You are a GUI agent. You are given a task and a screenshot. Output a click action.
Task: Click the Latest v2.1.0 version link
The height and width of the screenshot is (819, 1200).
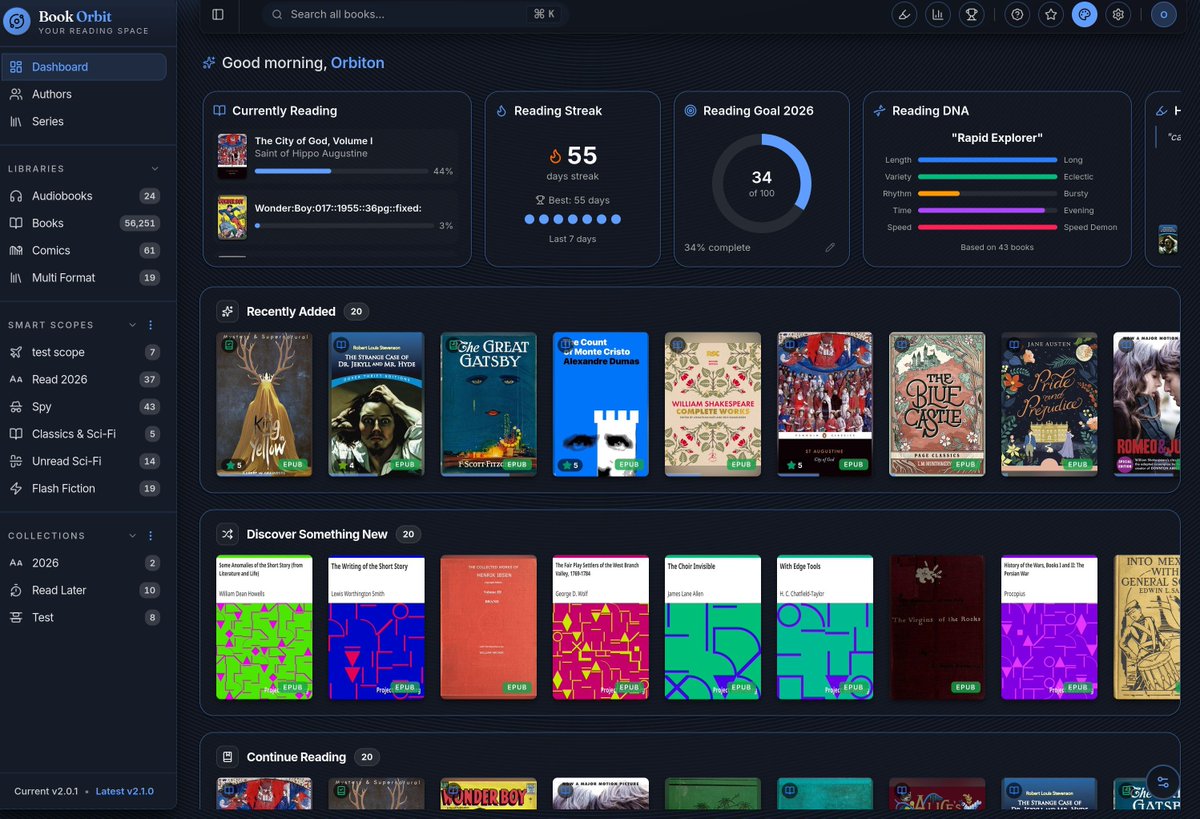pos(125,791)
